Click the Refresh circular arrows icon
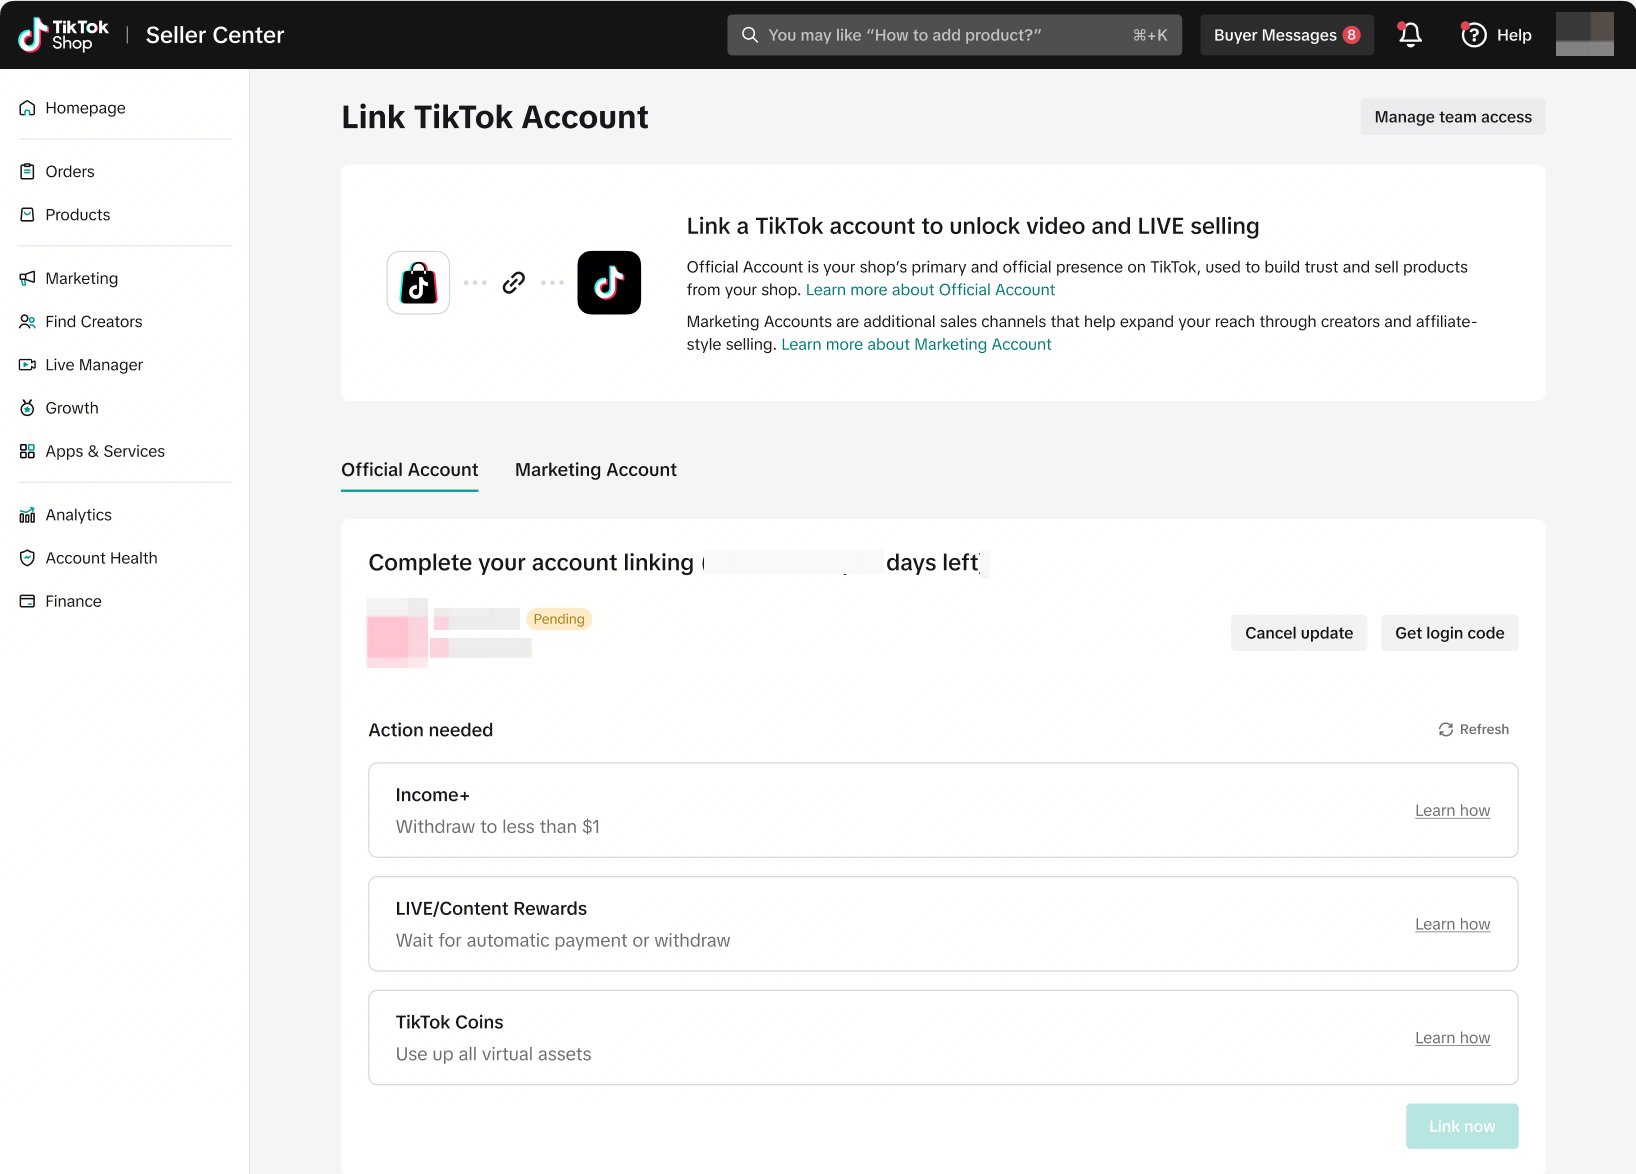The image size is (1636, 1174). tap(1446, 730)
